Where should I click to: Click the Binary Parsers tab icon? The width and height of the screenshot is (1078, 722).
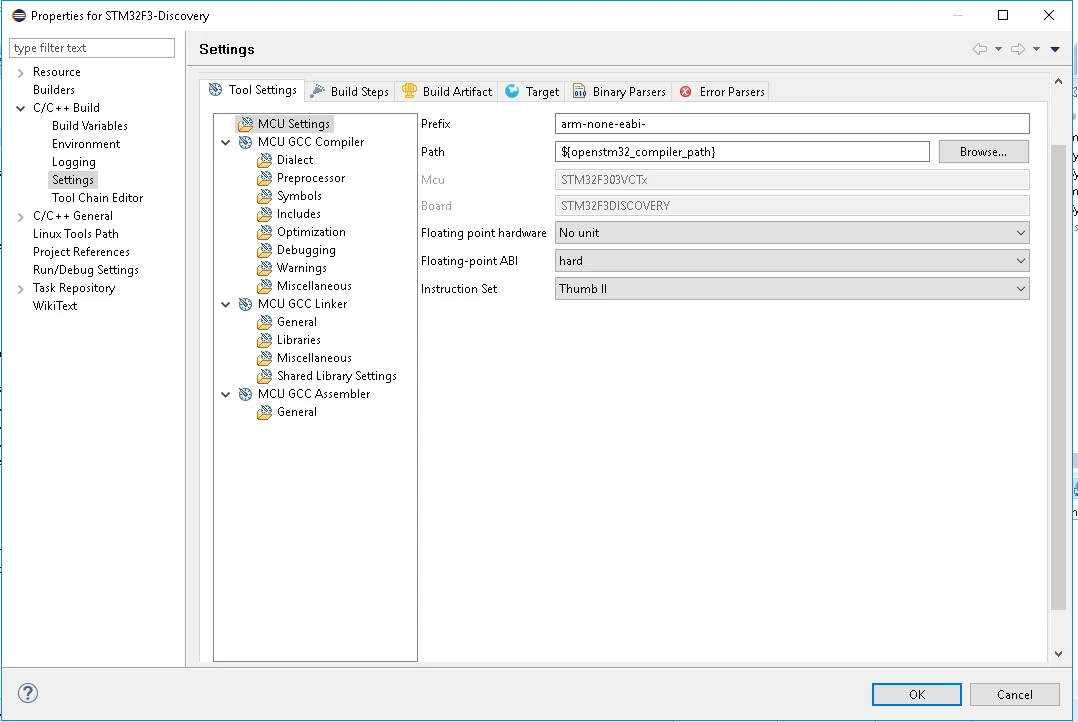[x=580, y=91]
